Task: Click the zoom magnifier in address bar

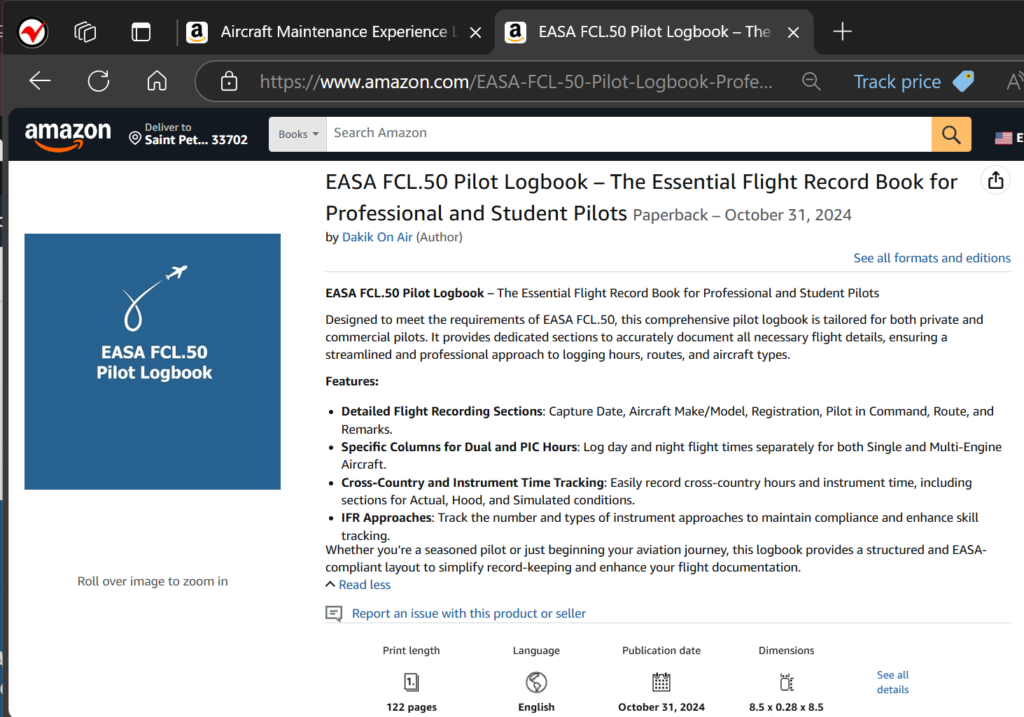Action: pos(811,81)
